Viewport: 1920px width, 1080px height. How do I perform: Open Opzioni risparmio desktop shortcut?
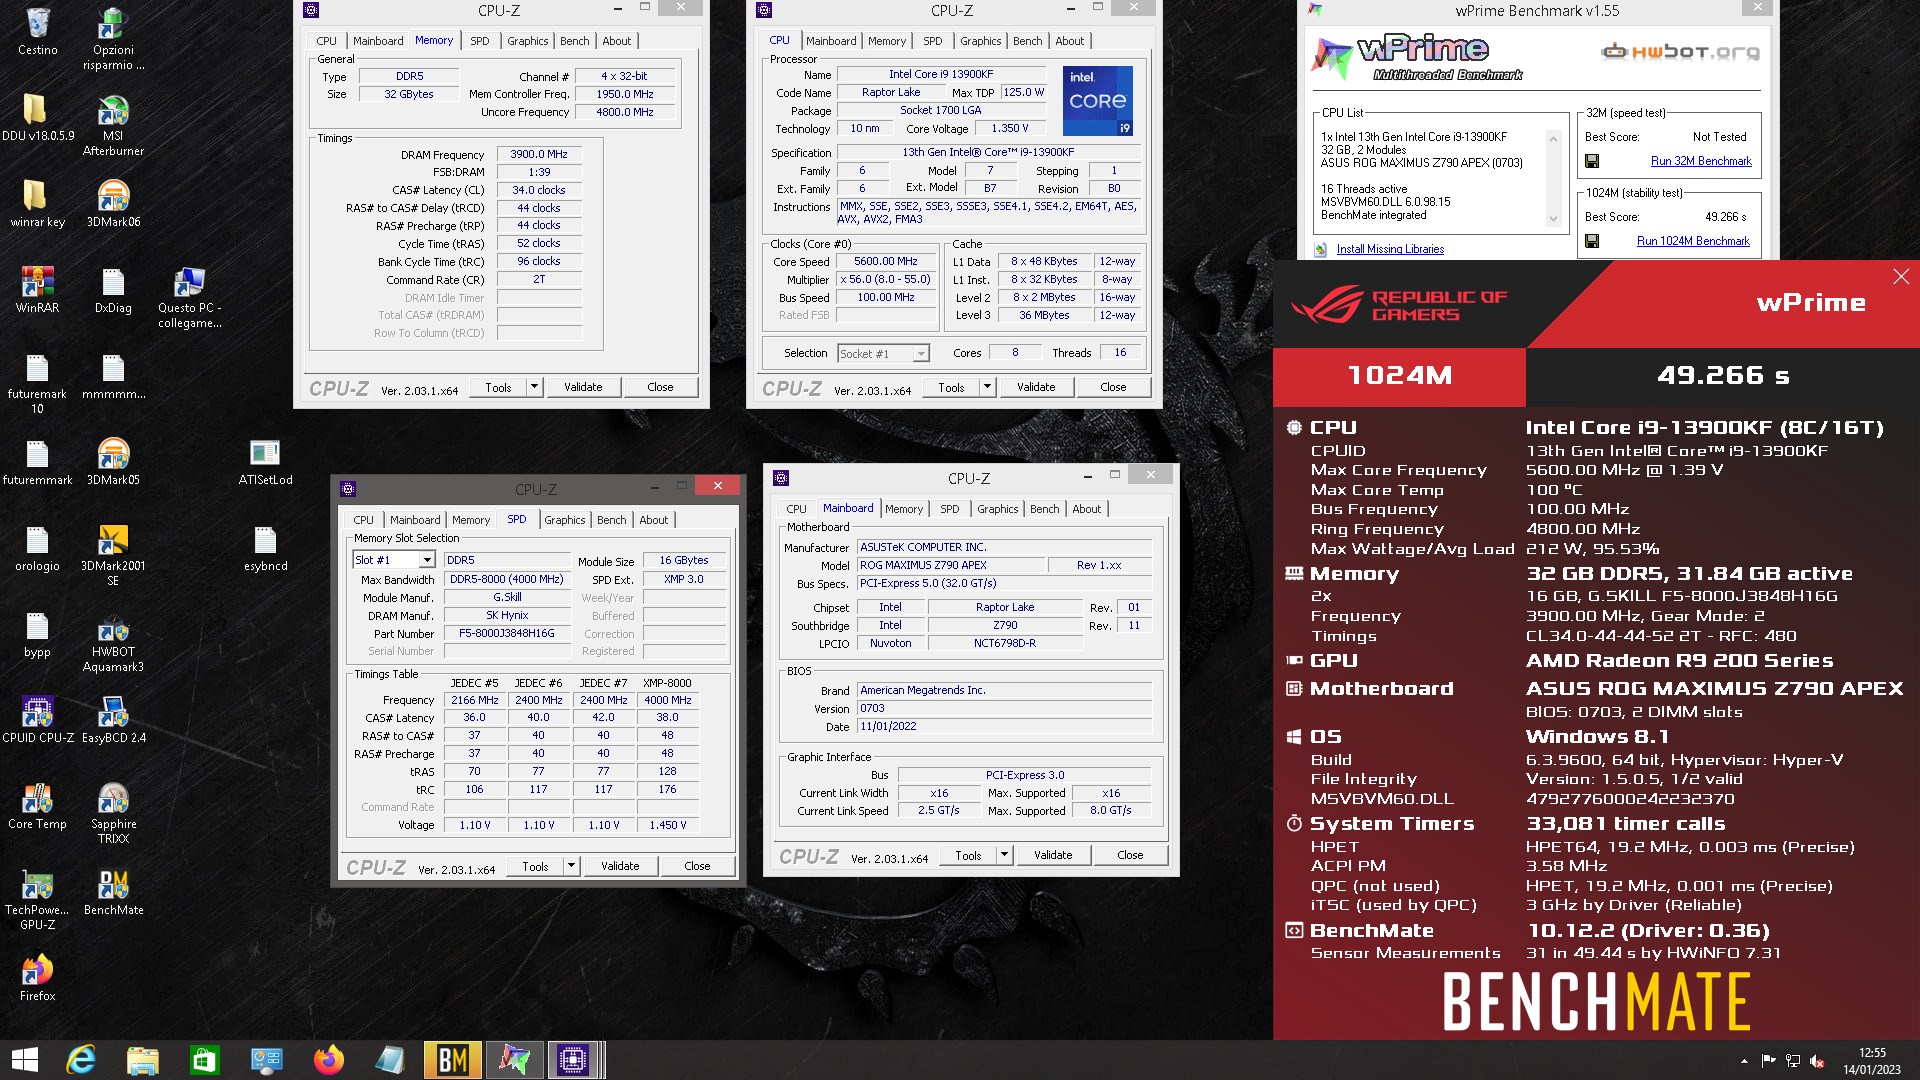[113, 38]
